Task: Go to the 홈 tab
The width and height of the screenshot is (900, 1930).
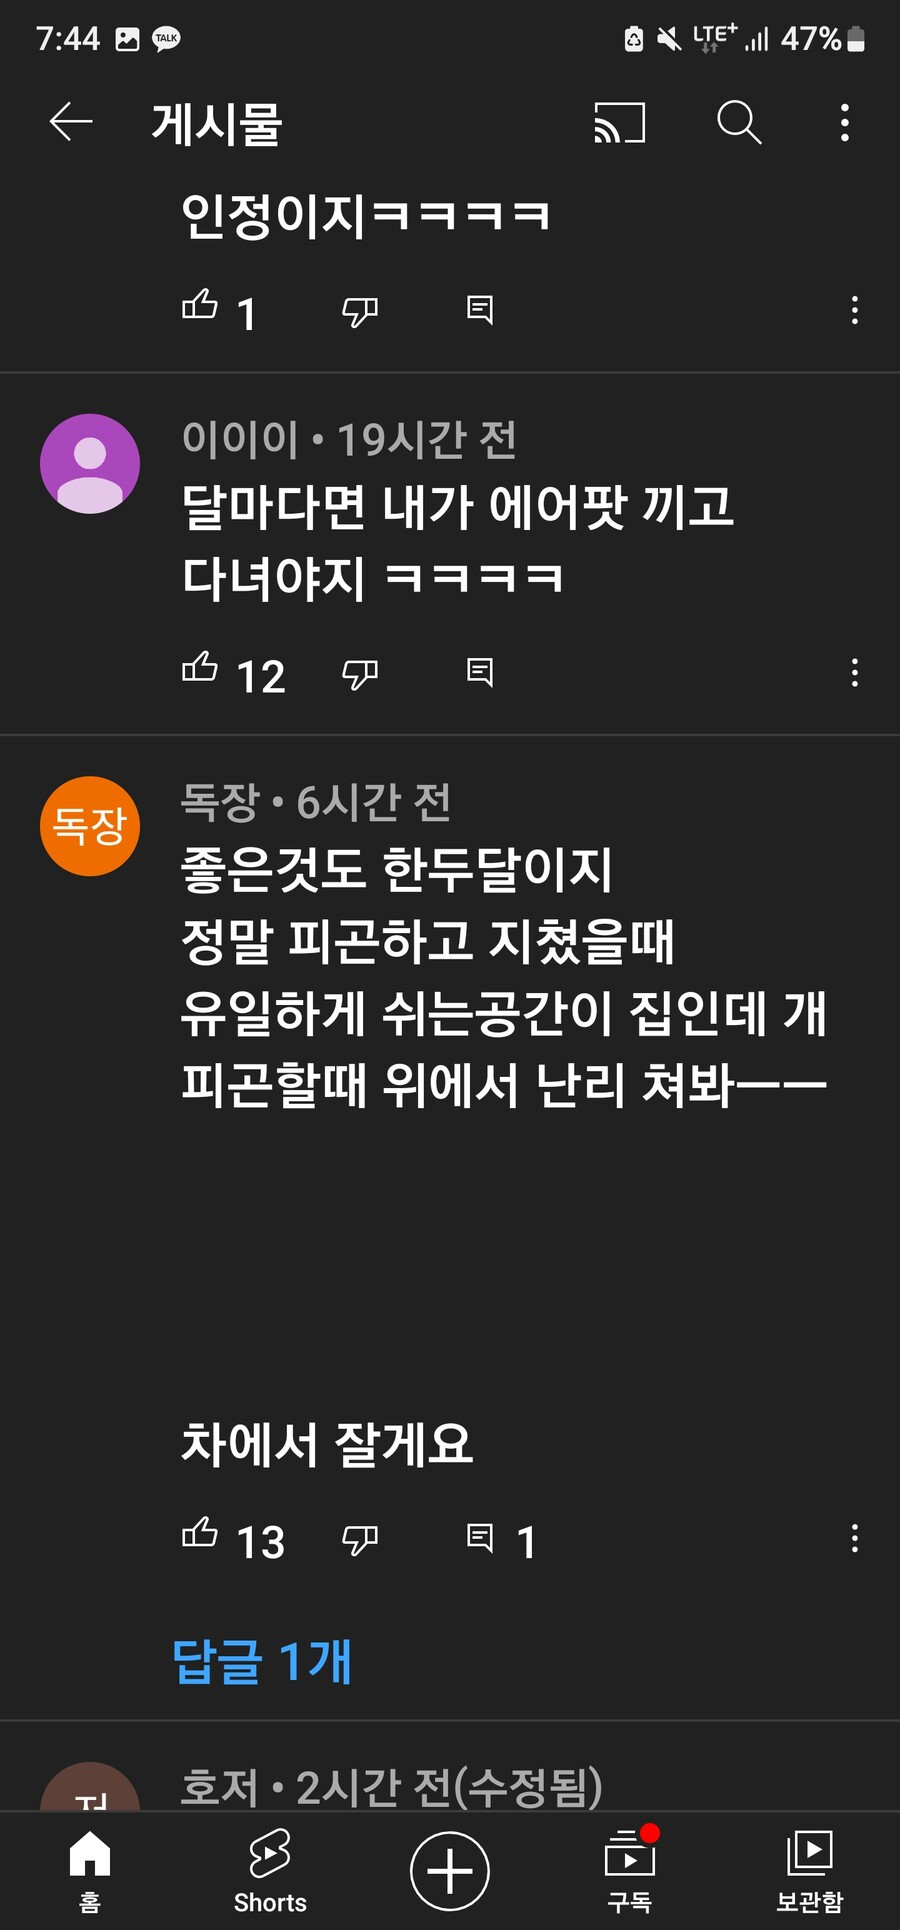Action: coord(90,1871)
